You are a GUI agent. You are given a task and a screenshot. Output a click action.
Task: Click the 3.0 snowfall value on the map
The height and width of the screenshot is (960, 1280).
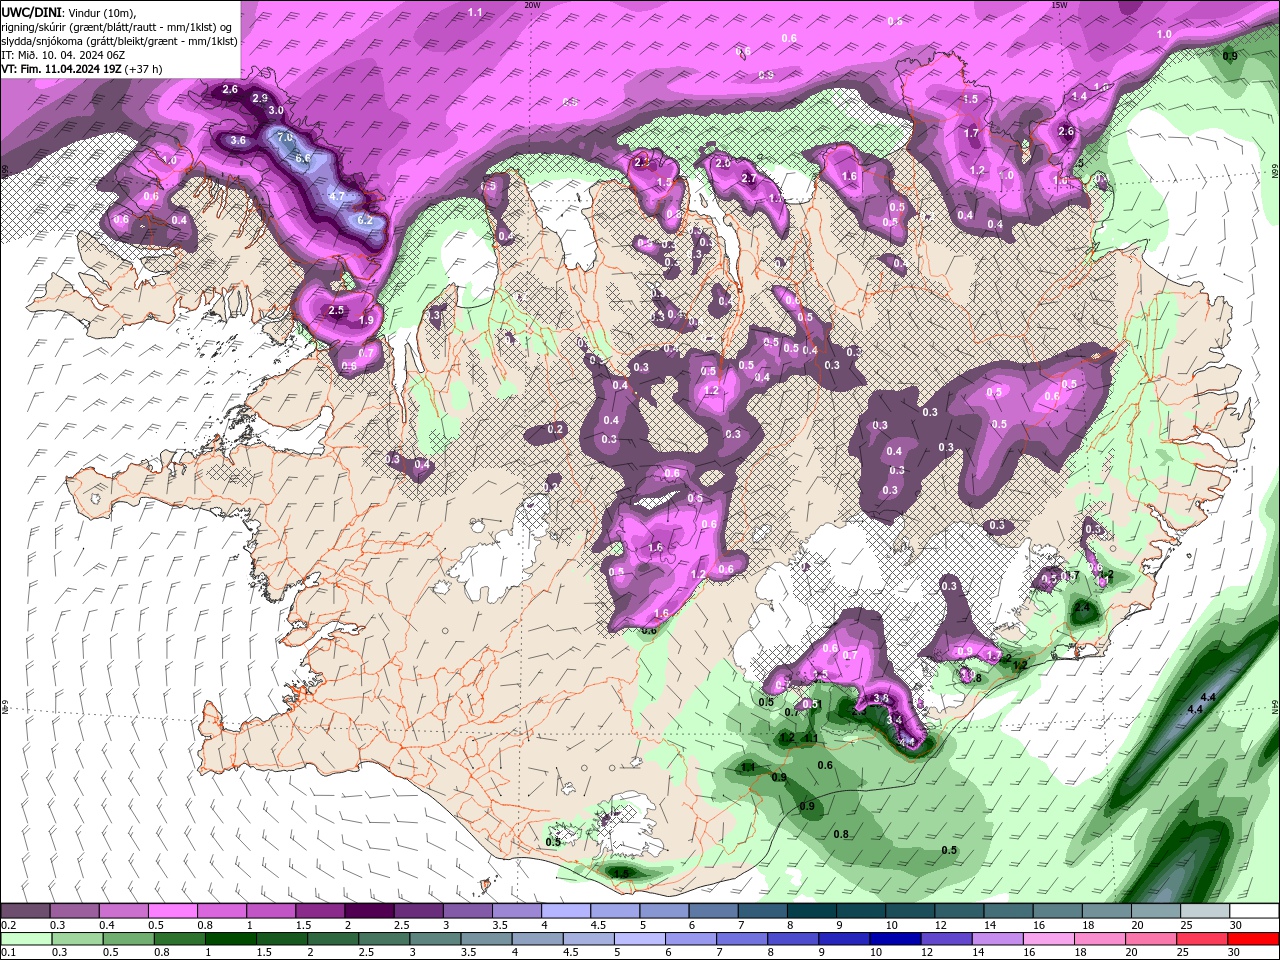pos(277,110)
